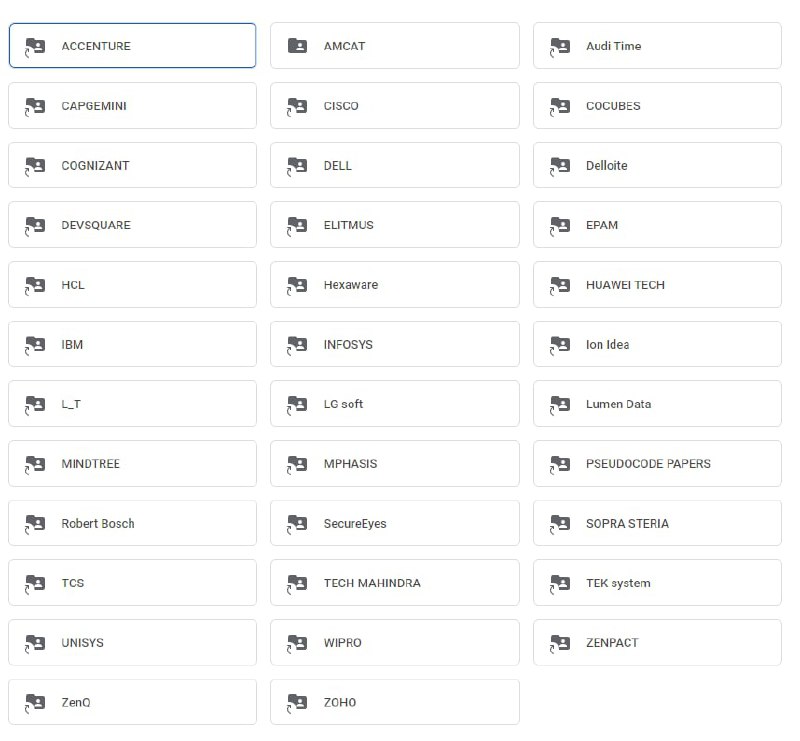Click the AMCAT folder icon
The width and height of the screenshot is (800, 741).
pyautogui.click(x=297, y=45)
